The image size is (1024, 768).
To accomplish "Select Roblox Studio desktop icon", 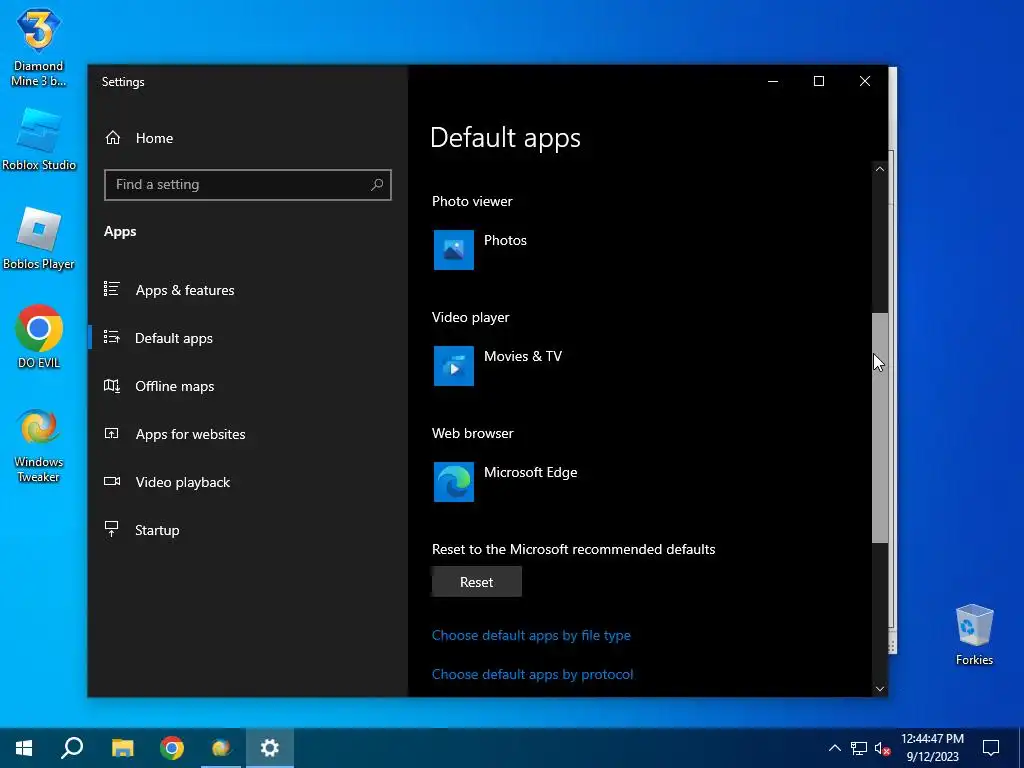I will [x=39, y=140].
